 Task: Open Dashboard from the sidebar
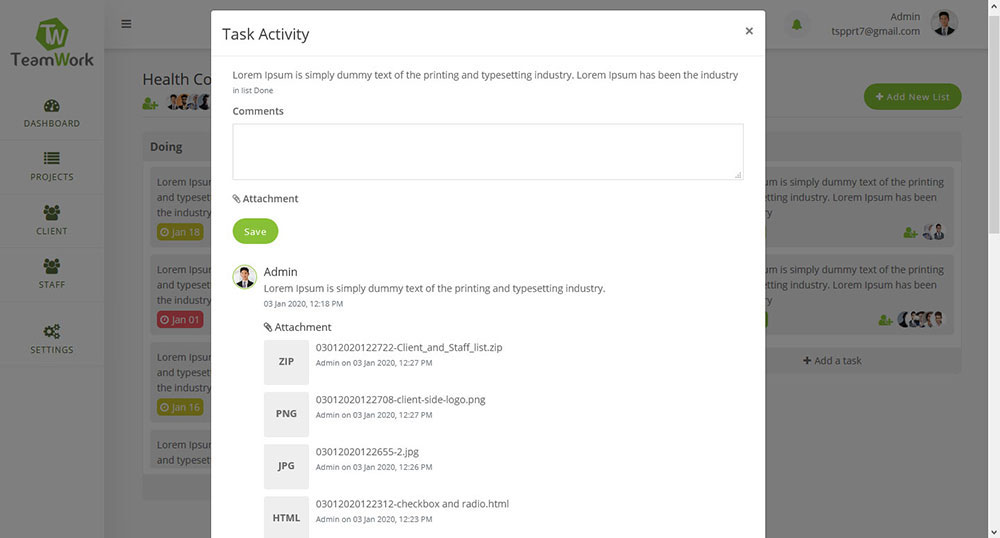(x=52, y=113)
